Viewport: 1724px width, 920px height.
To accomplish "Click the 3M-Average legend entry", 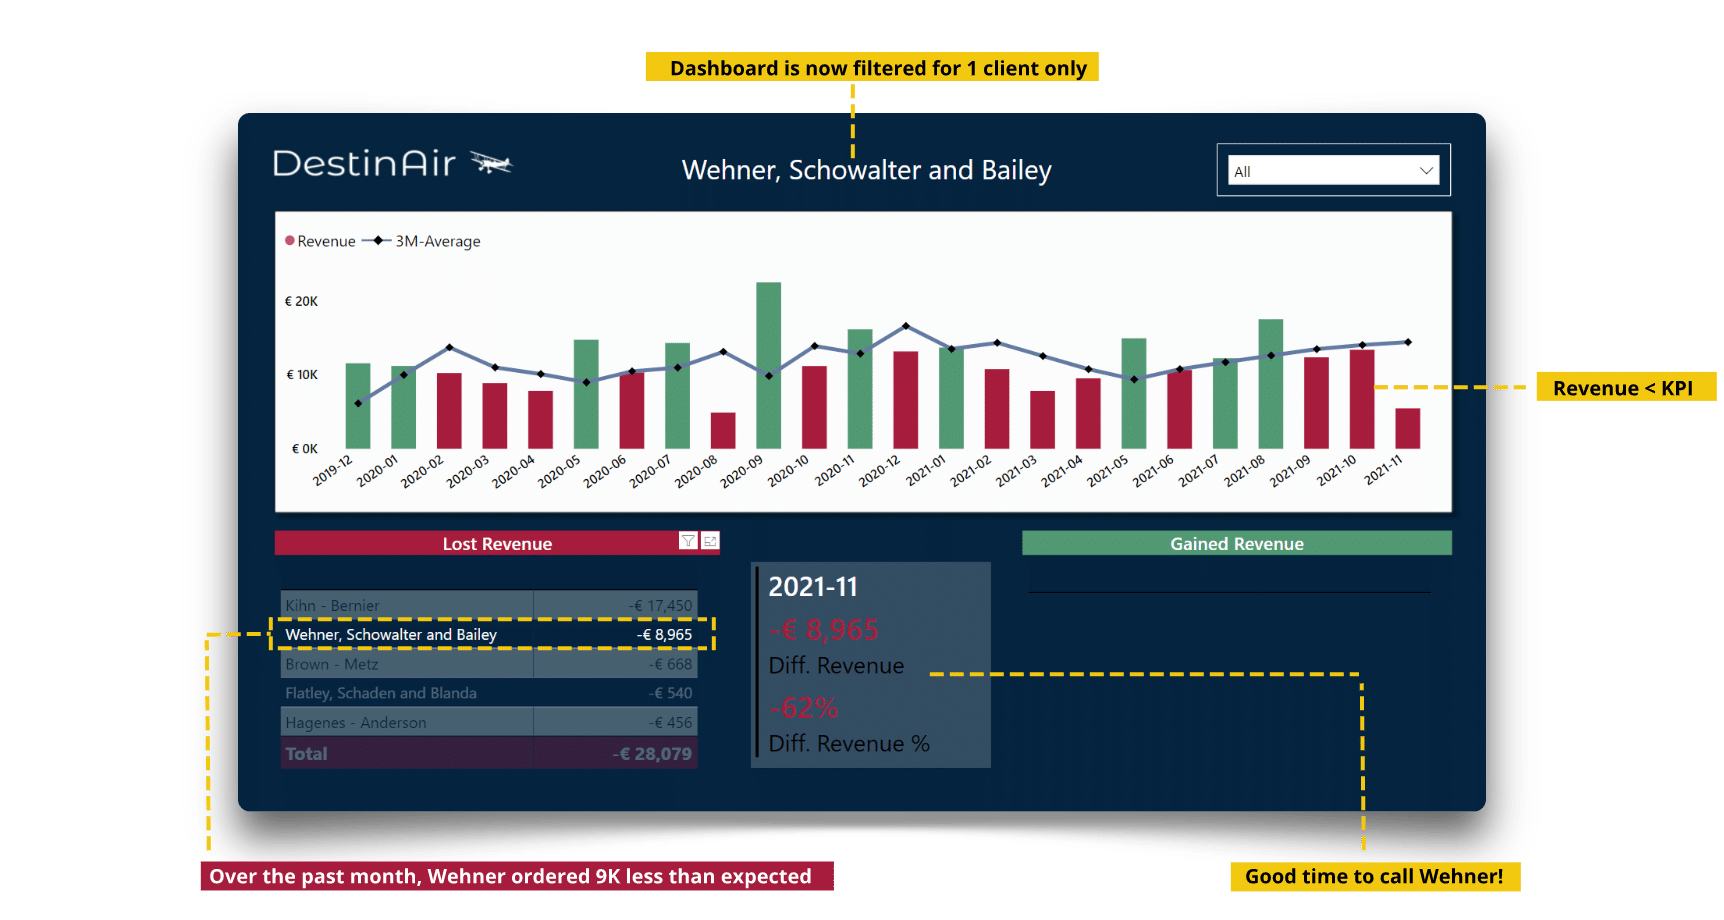I will [x=421, y=241].
